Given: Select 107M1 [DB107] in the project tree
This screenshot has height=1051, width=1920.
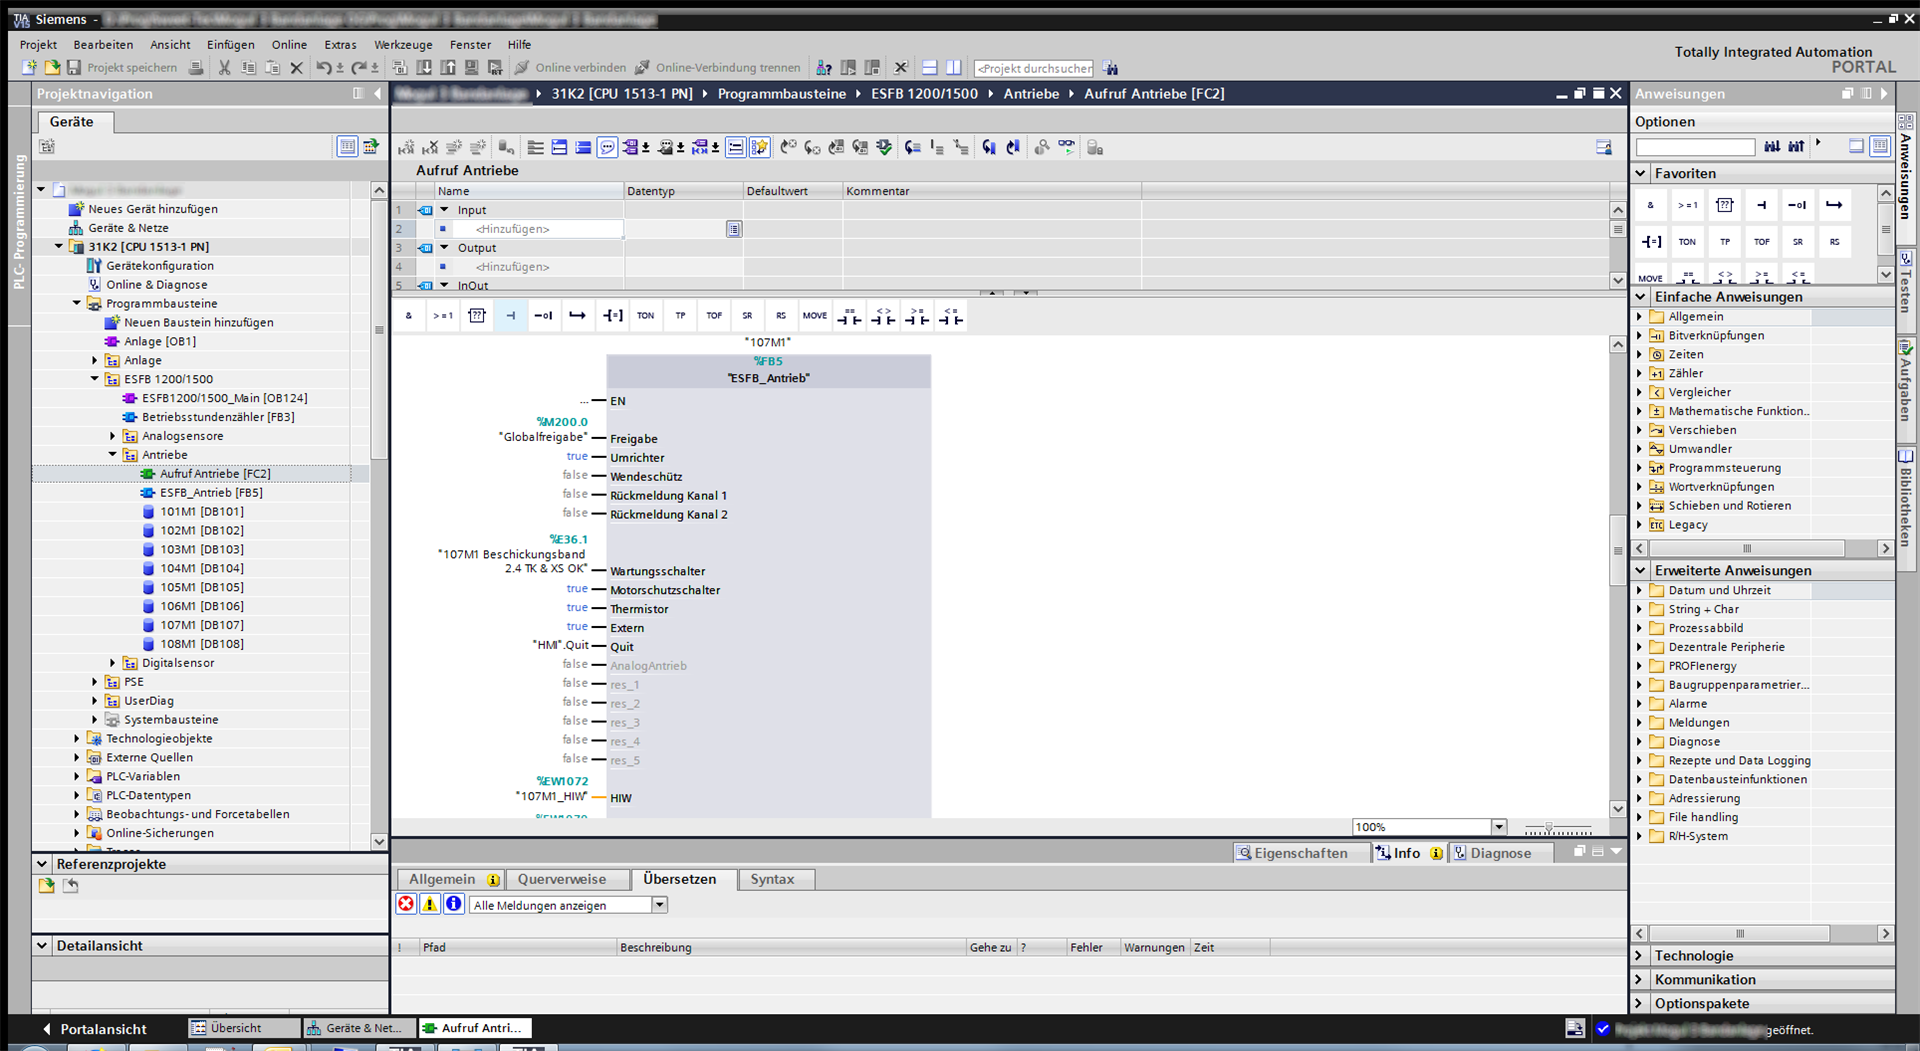Looking at the screenshot, I should (x=201, y=625).
